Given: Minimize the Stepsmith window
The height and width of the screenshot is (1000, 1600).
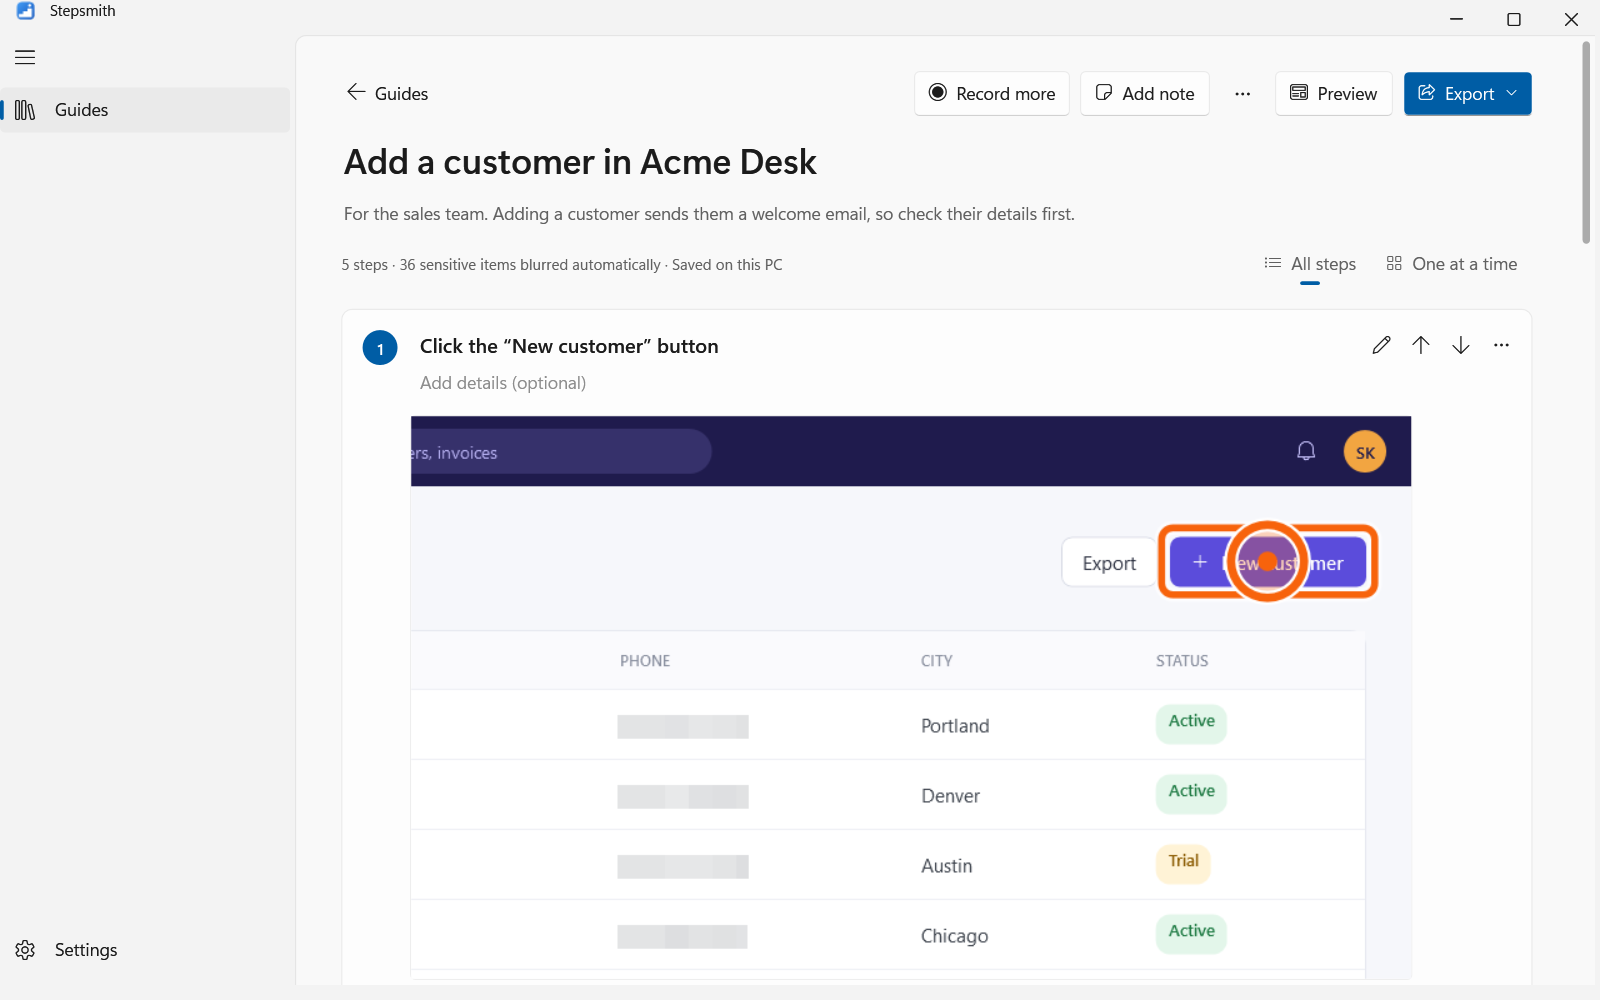Looking at the screenshot, I should pyautogui.click(x=1457, y=19).
